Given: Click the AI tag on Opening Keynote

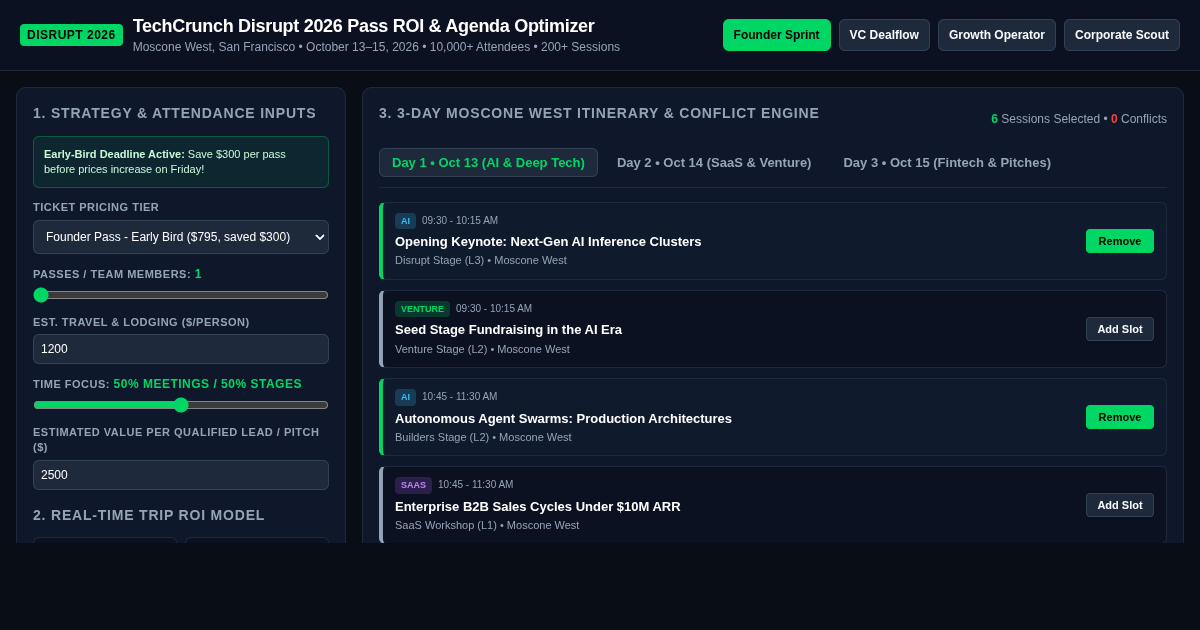Looking at the screenshot, I should coord(405,221).
